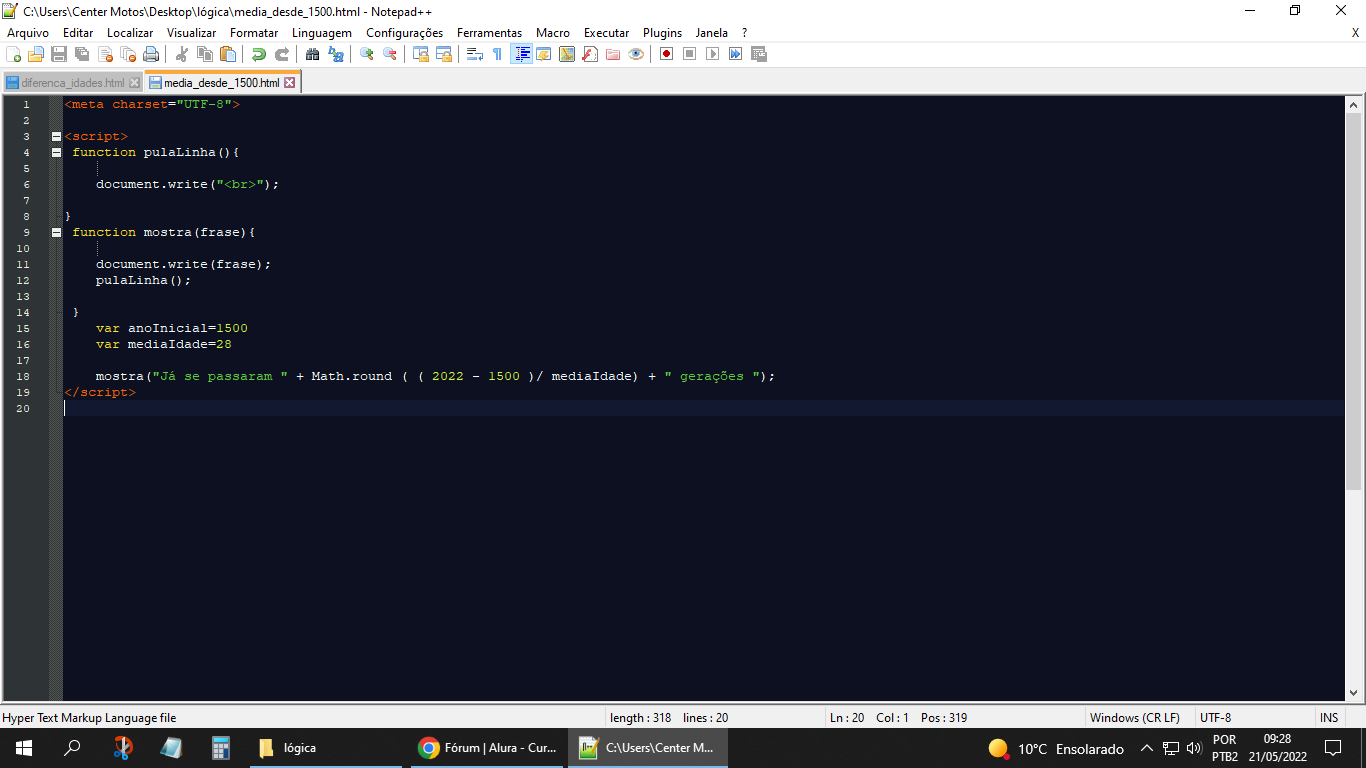
Task: Start macro recording with the red dot
Action: pyautogui.click(x=666, y=54)
